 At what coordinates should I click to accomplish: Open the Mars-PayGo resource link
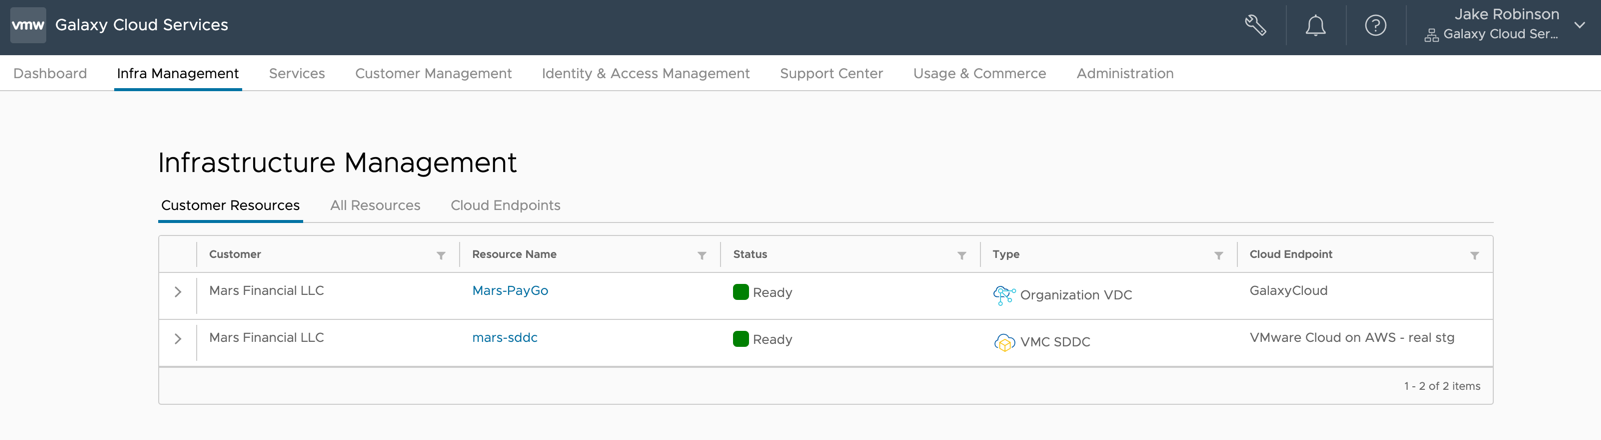pyautogui.click(x=510, y=291)
